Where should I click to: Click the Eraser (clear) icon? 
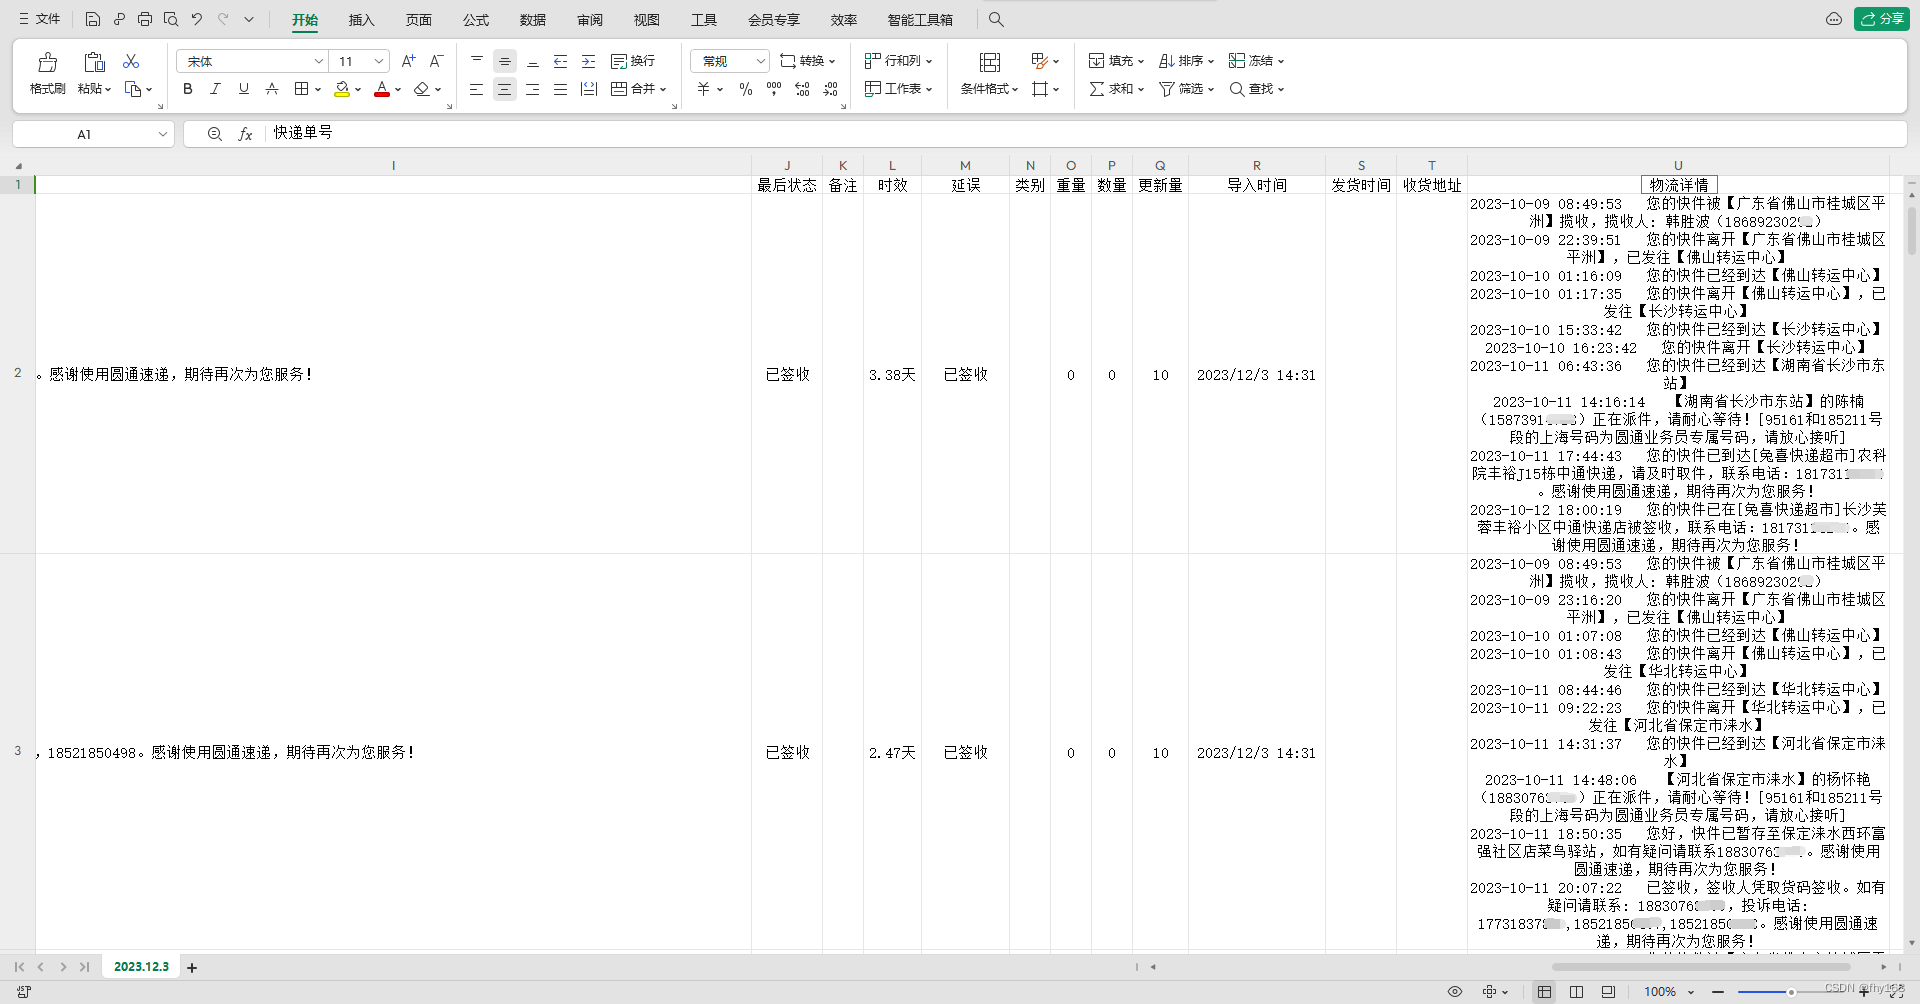[x=421, y=89]
